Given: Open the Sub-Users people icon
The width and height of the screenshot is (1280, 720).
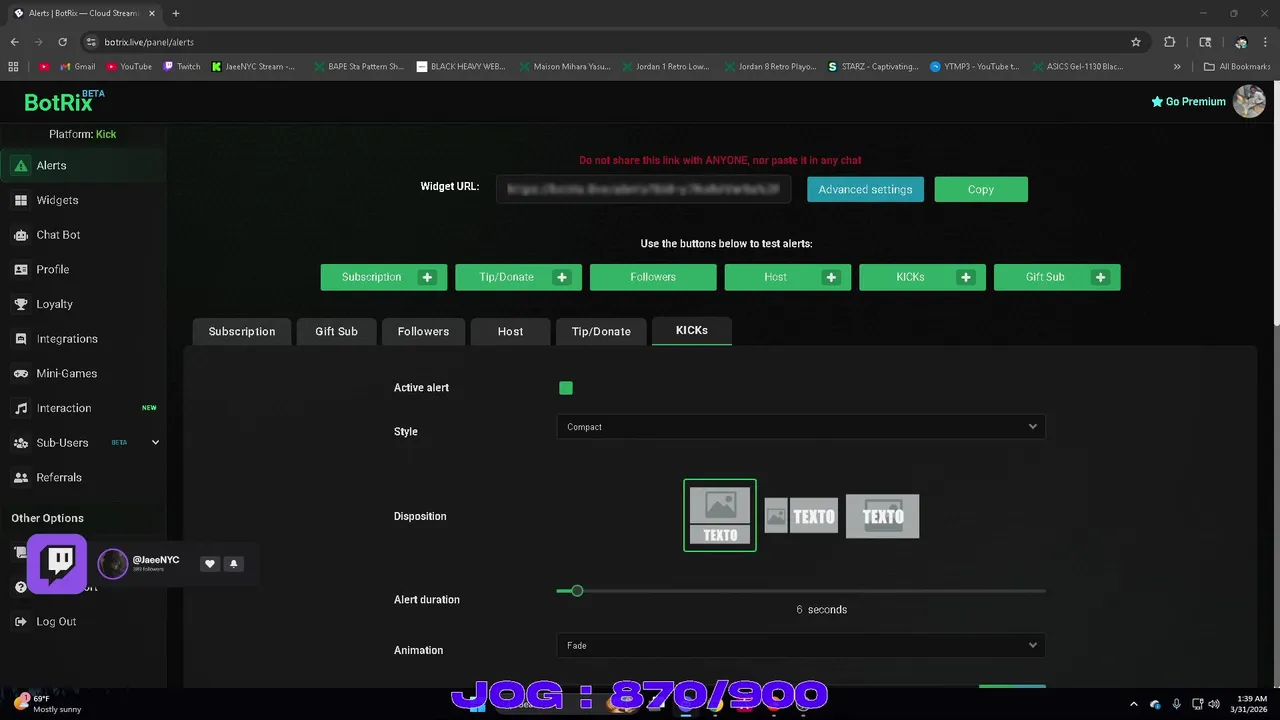Looking at the screenshot, I should 20,443.
